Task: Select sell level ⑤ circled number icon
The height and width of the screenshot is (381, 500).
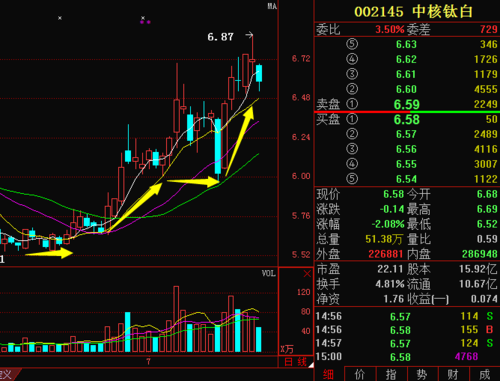Action: [352, 44]
